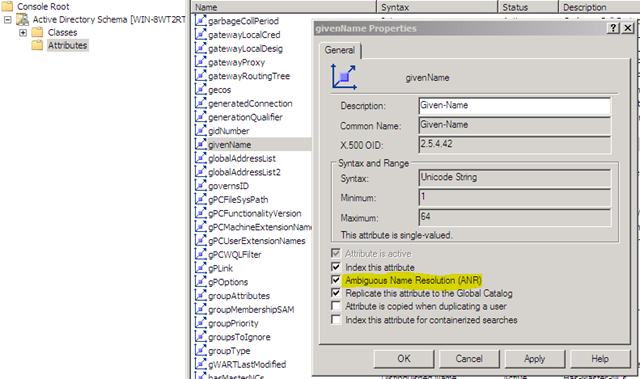Click the givenName attribute icon in list

pos(200,144)
